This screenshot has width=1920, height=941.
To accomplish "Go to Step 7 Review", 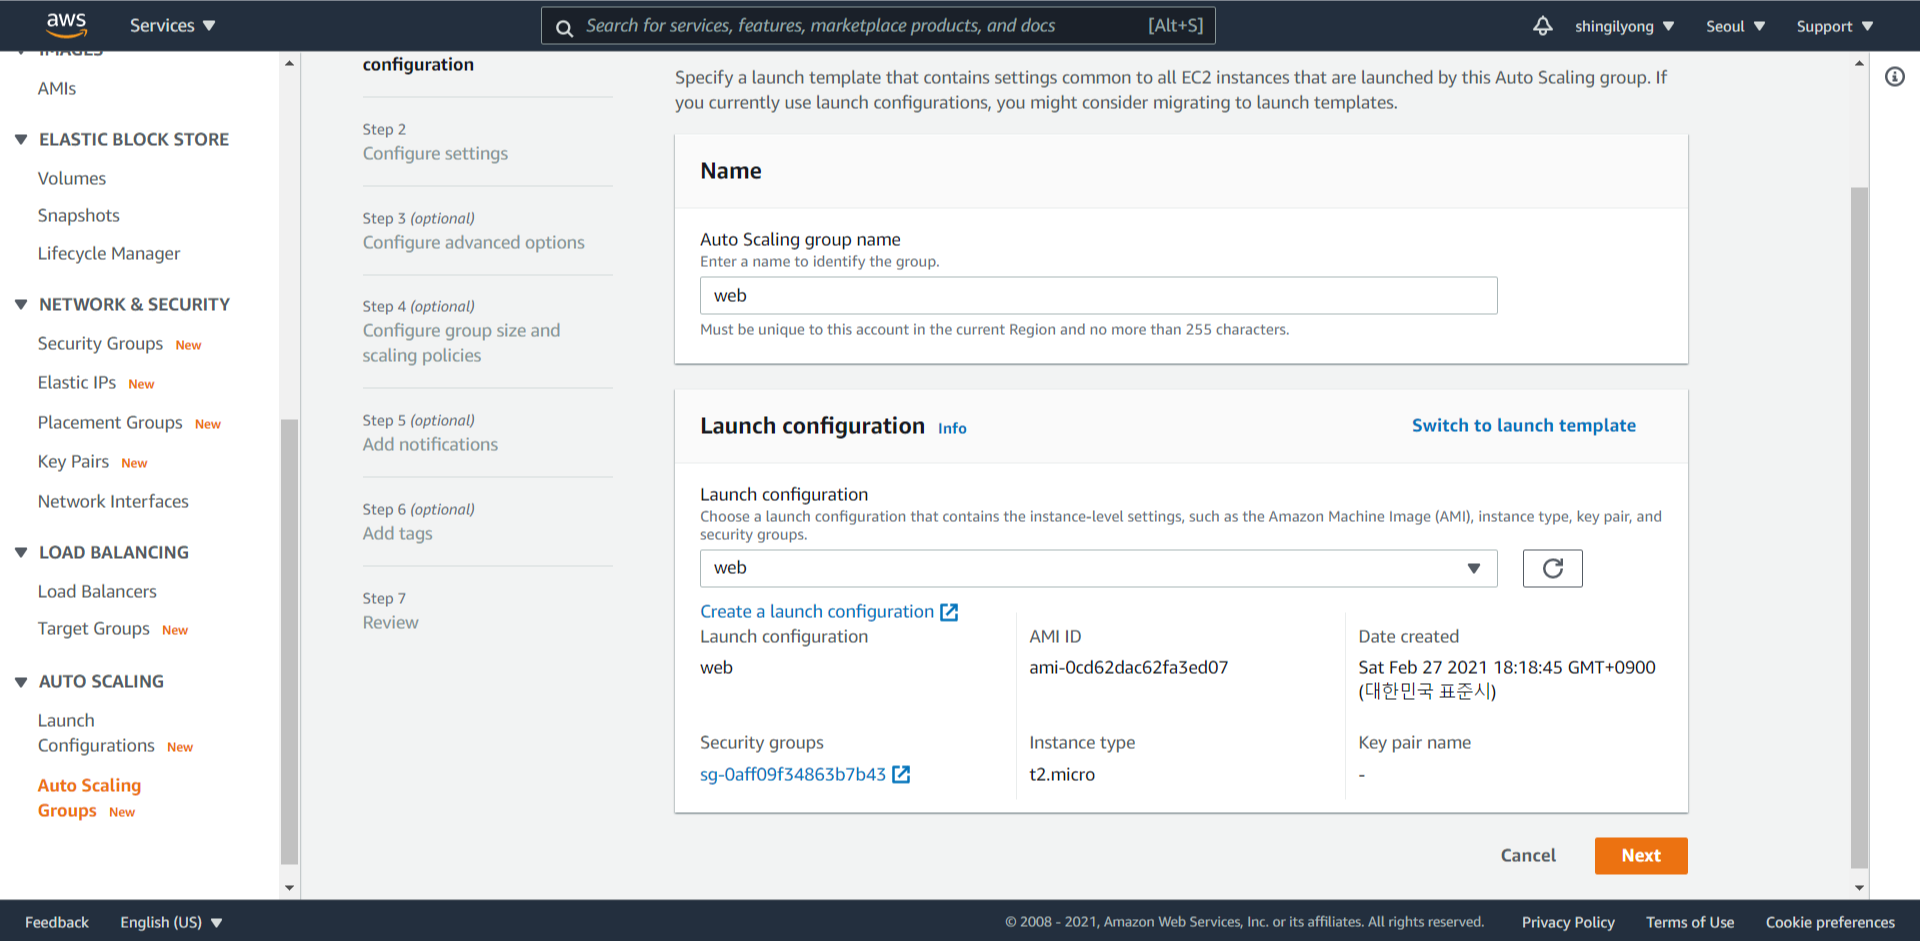I will point(390,622).
